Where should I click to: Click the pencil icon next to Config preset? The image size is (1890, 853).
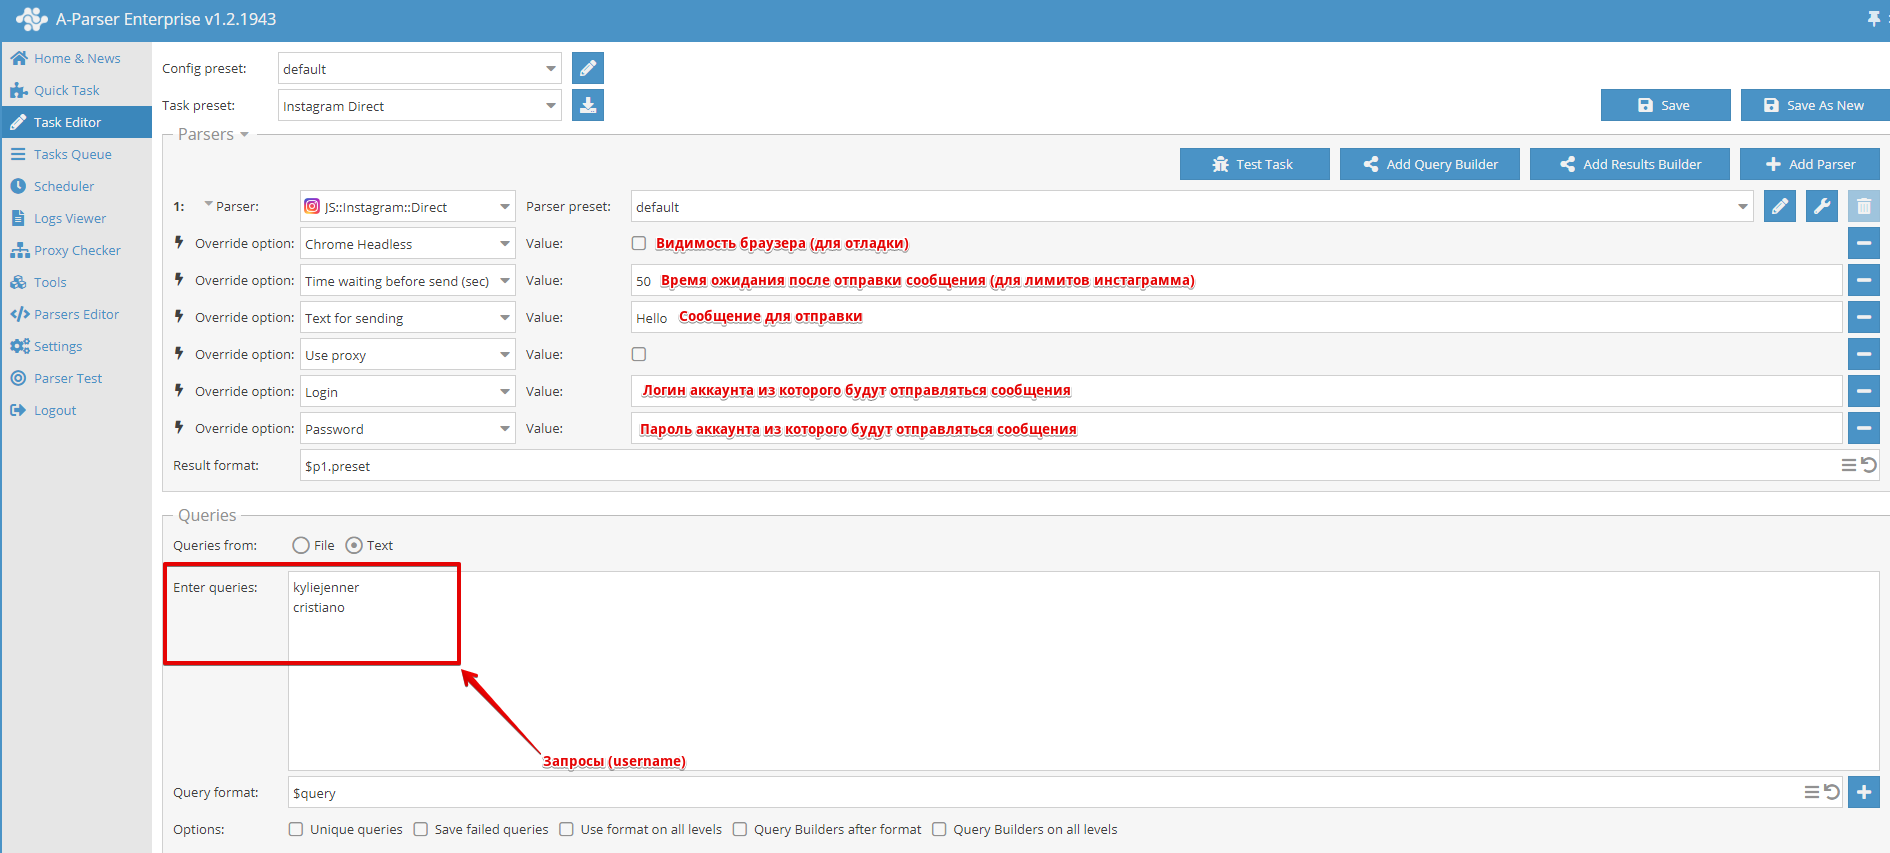pos(588,68)
